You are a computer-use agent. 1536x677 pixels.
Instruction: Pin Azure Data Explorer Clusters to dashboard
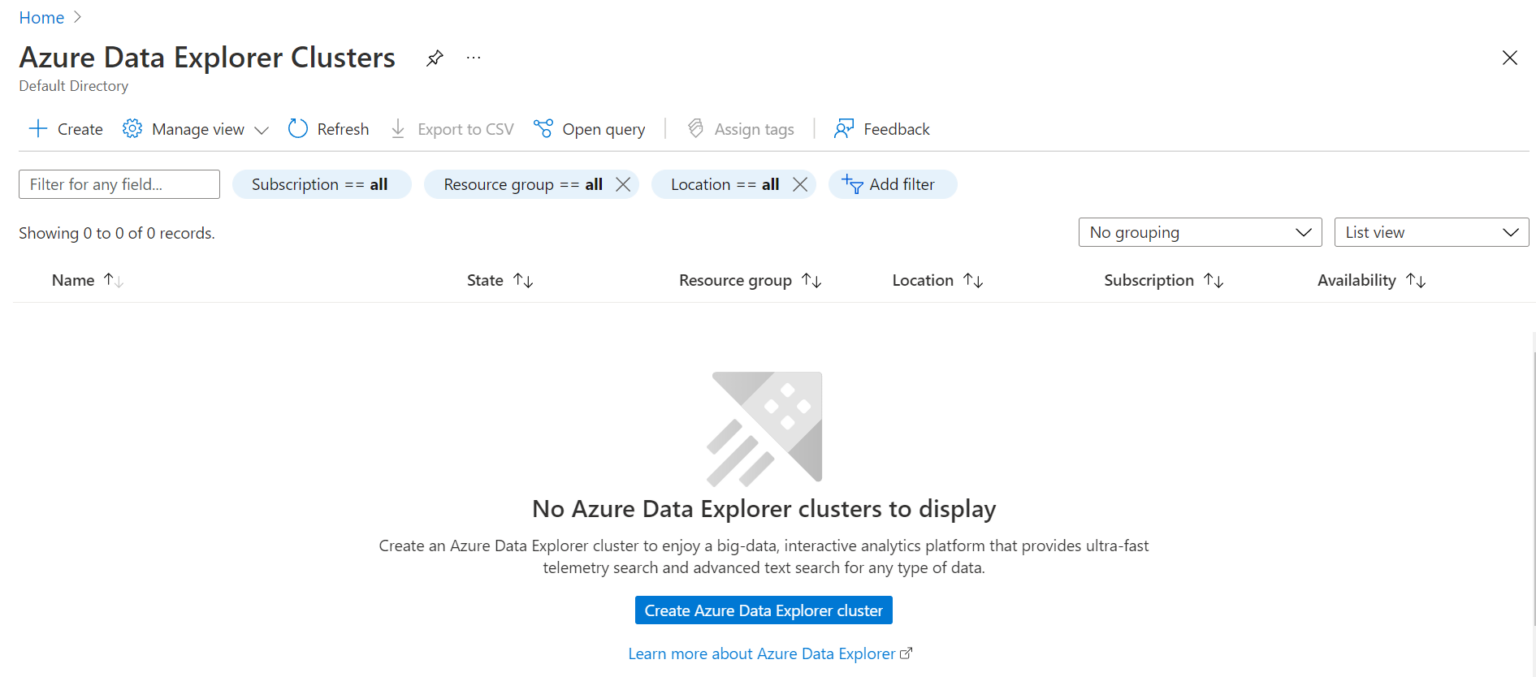434,57
